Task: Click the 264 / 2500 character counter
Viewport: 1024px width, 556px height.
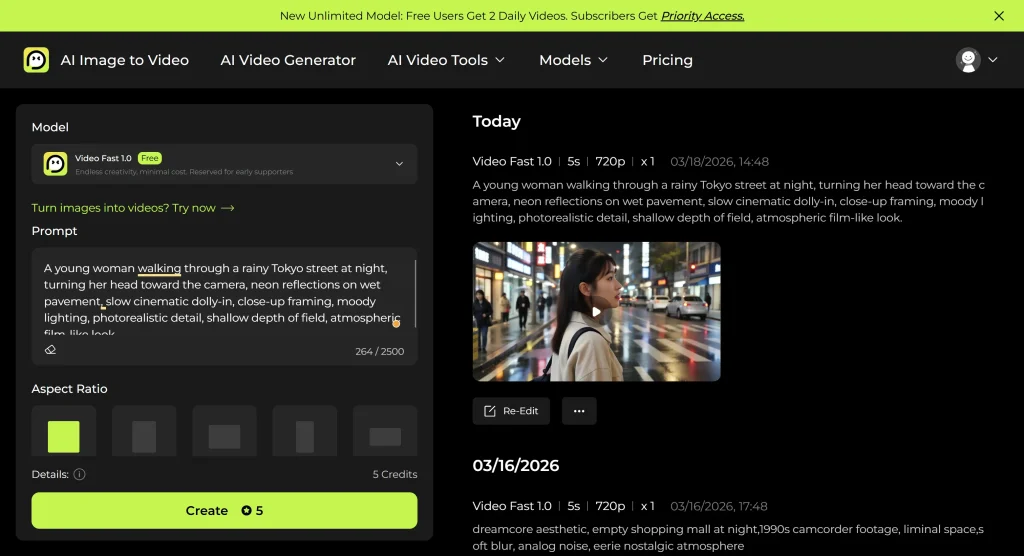Action: coord(379,352)
